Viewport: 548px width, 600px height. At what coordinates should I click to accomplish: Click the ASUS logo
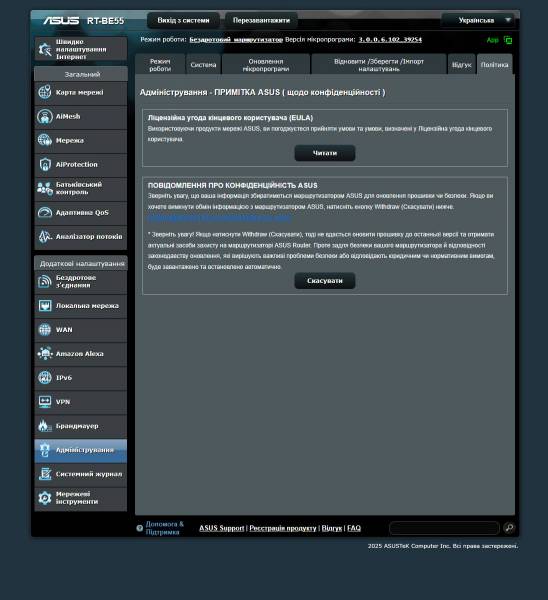(x=61, y=20)
